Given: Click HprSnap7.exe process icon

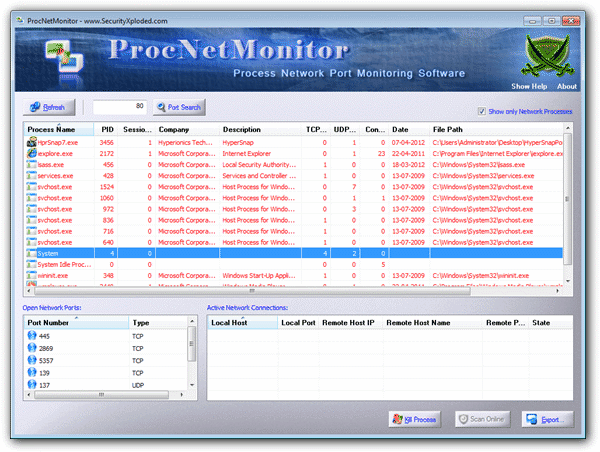Looking at the screenshot, I should coord(32,142).
